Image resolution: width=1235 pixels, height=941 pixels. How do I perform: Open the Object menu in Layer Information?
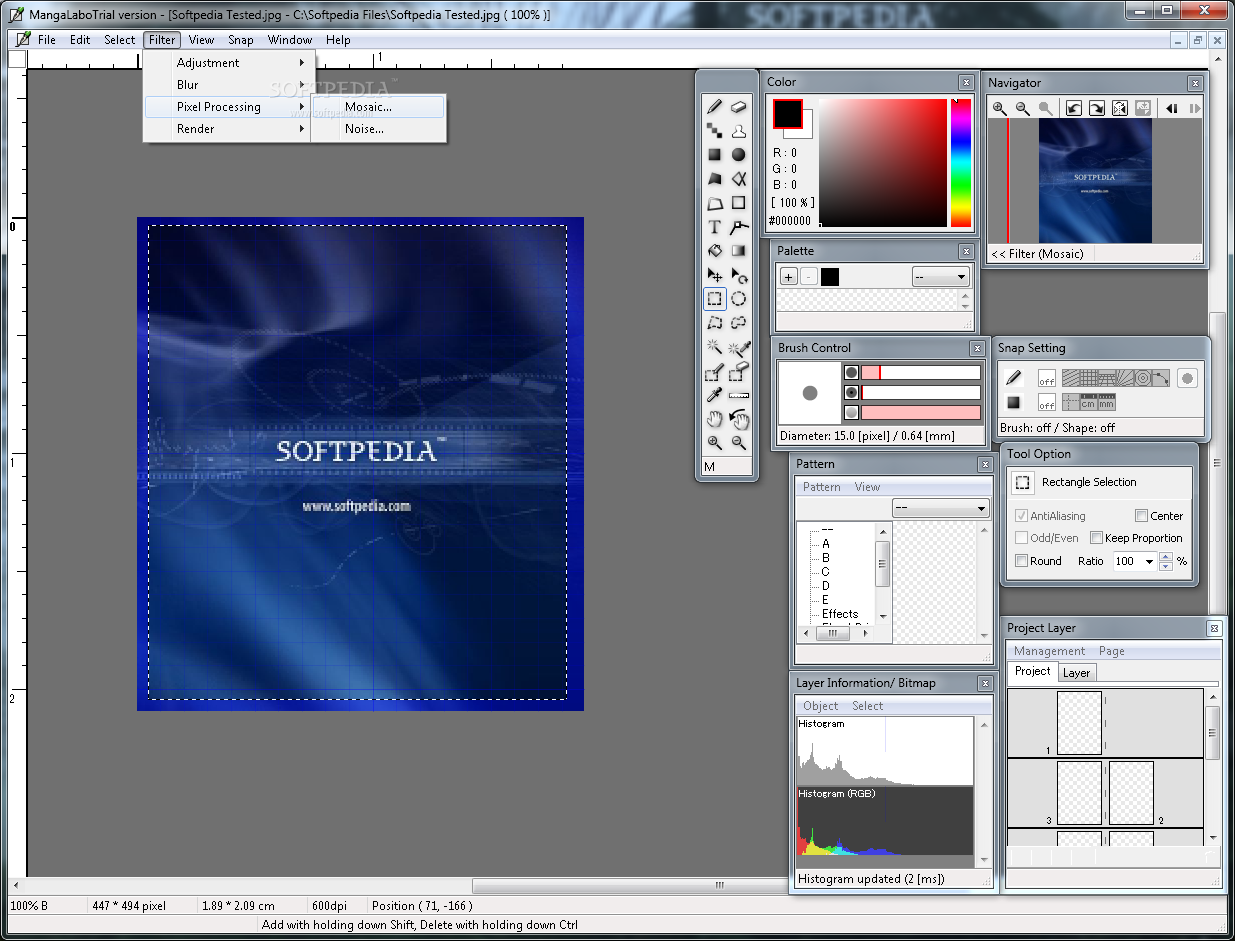821,706
